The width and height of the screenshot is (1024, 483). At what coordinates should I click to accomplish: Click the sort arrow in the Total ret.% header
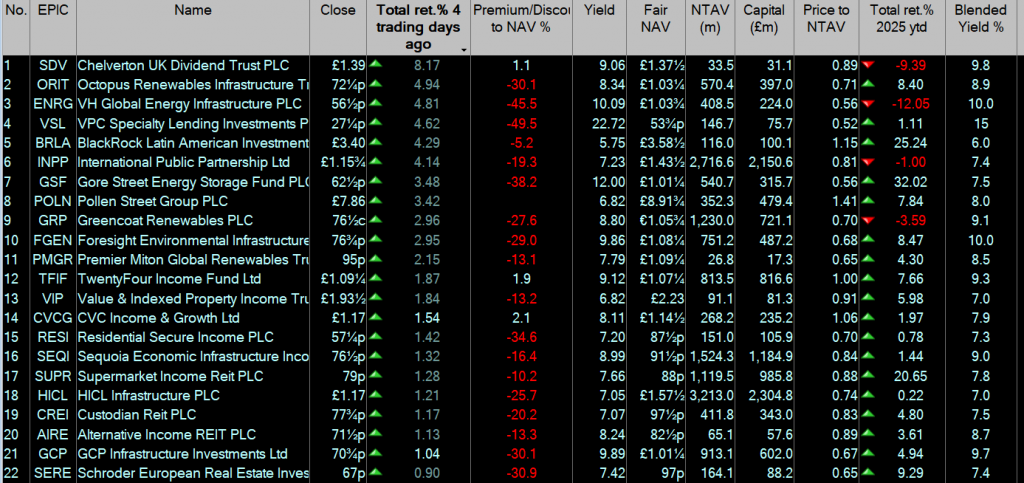tap(463, 48)
